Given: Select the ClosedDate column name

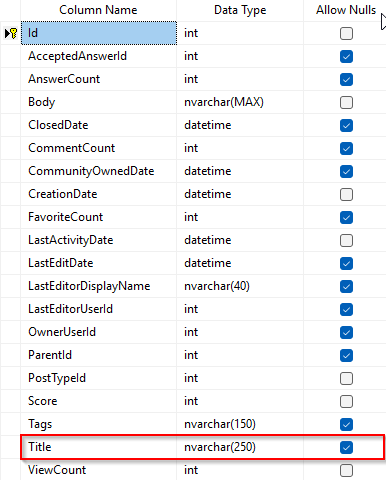Looking at the screenshot, I should point(99,125).
